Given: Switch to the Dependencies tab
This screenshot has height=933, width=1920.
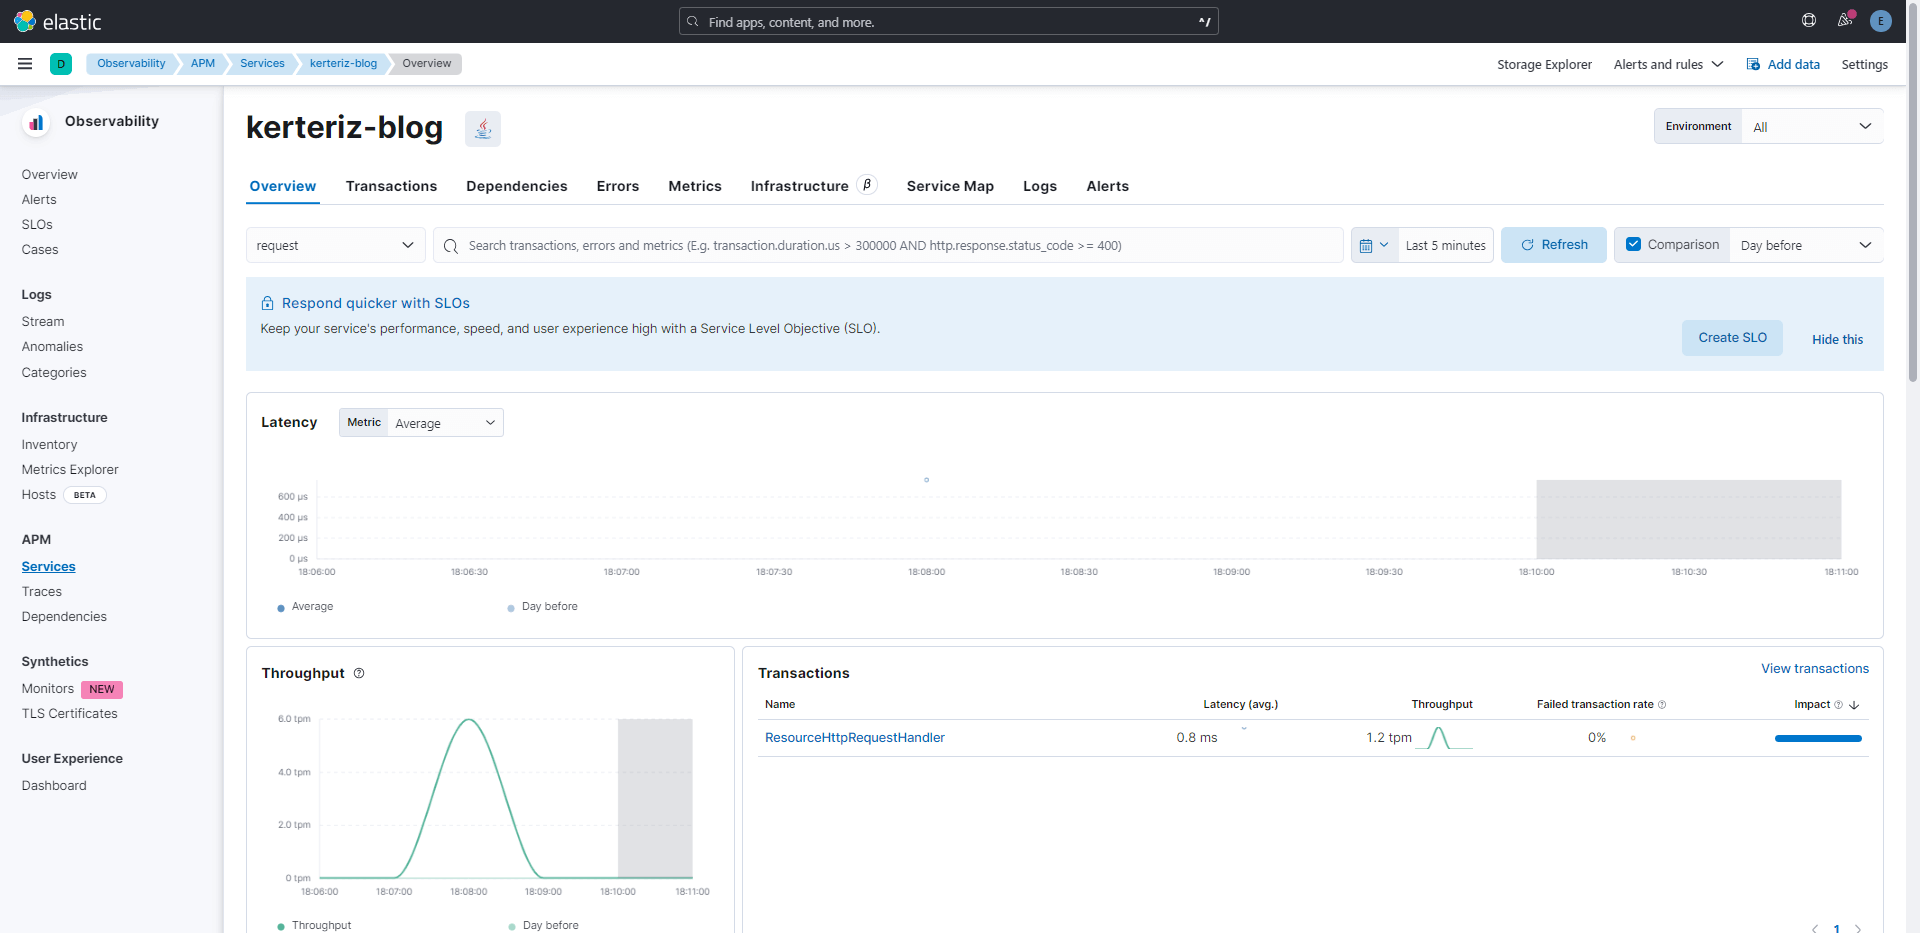Looking at the screenshot, I should (516, 186).
